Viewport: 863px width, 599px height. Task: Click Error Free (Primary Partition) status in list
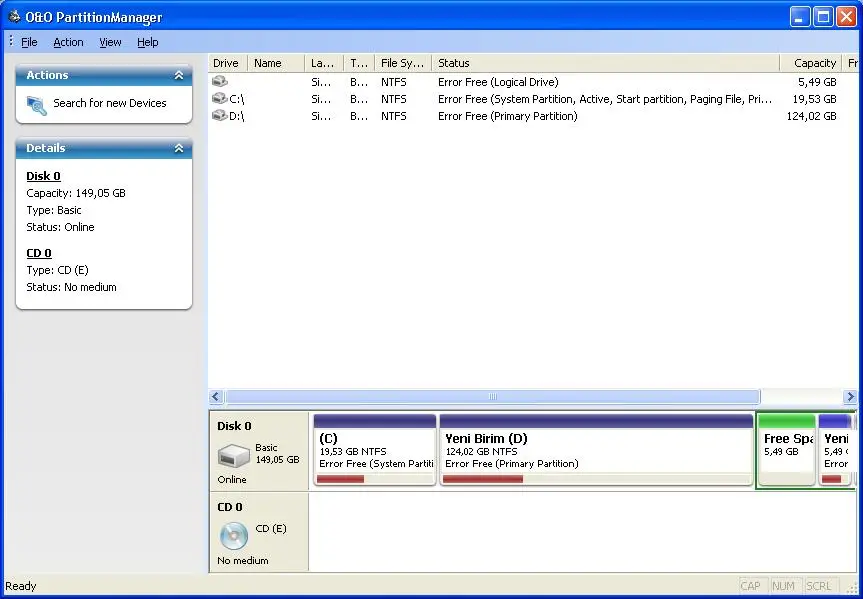click(x=507, y=116)
